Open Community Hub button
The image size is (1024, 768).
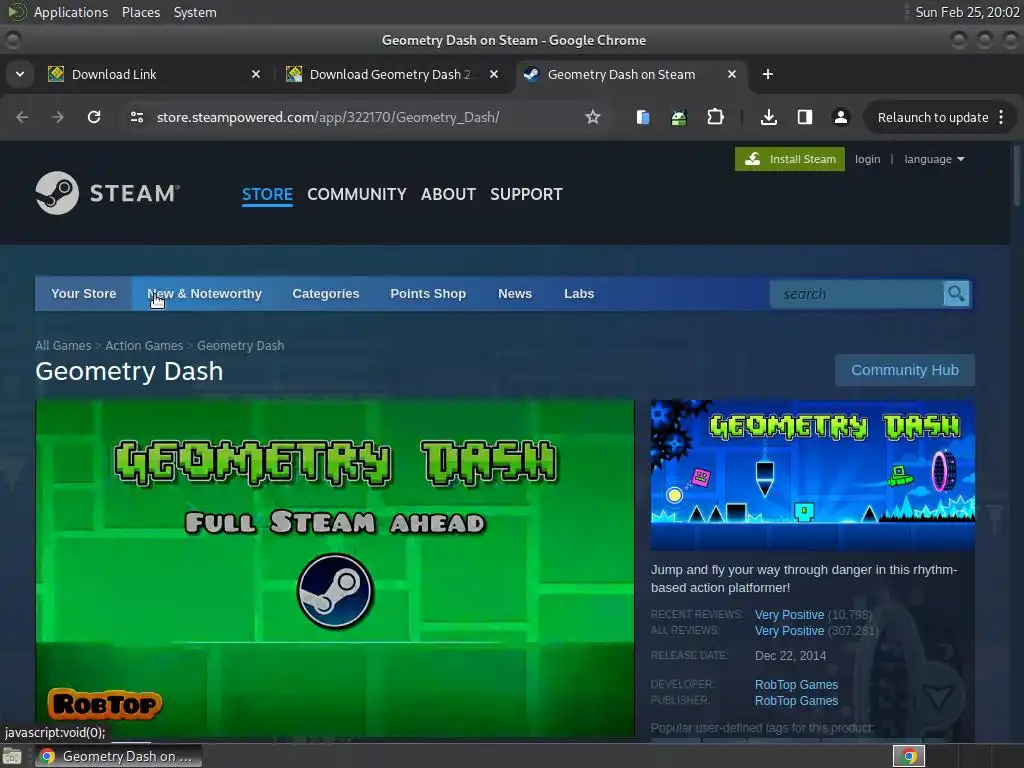coord(904,370)
